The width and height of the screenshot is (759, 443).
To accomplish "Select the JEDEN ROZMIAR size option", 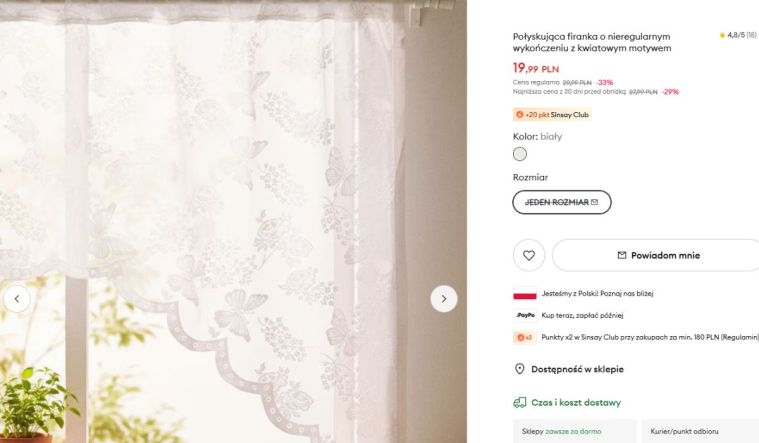I will click(x=562, y=202).
